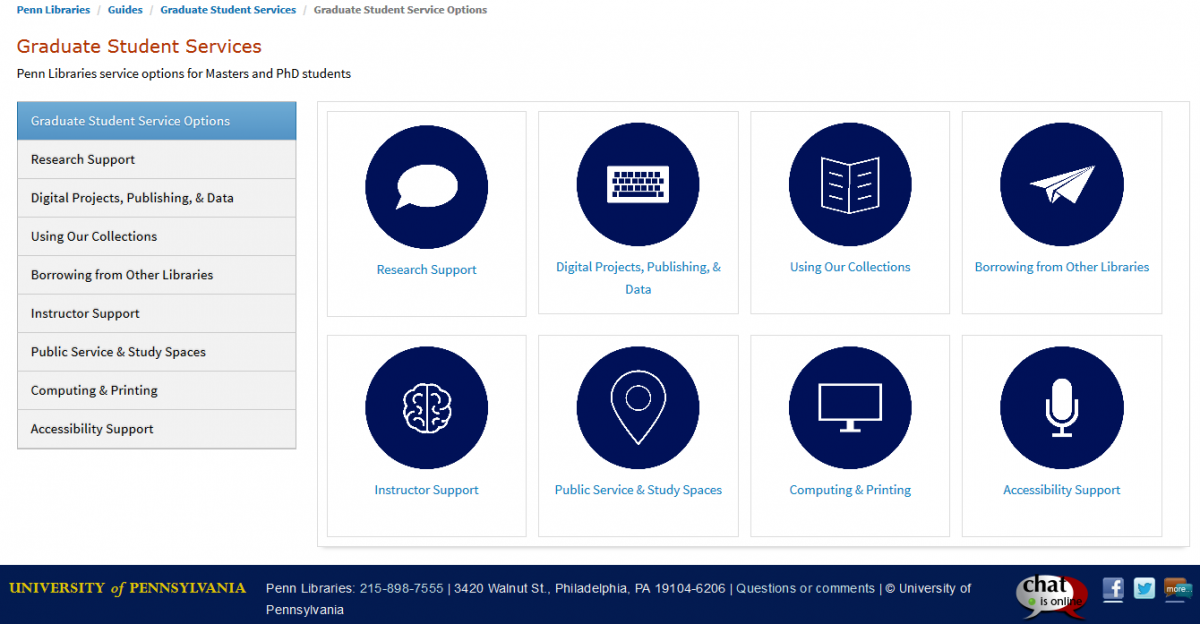The width and height of the screenshot is (1200, 624).
Task: Select Using Our Collections in the sidebar
Action: pyautogui.click(x=157, y=237)
